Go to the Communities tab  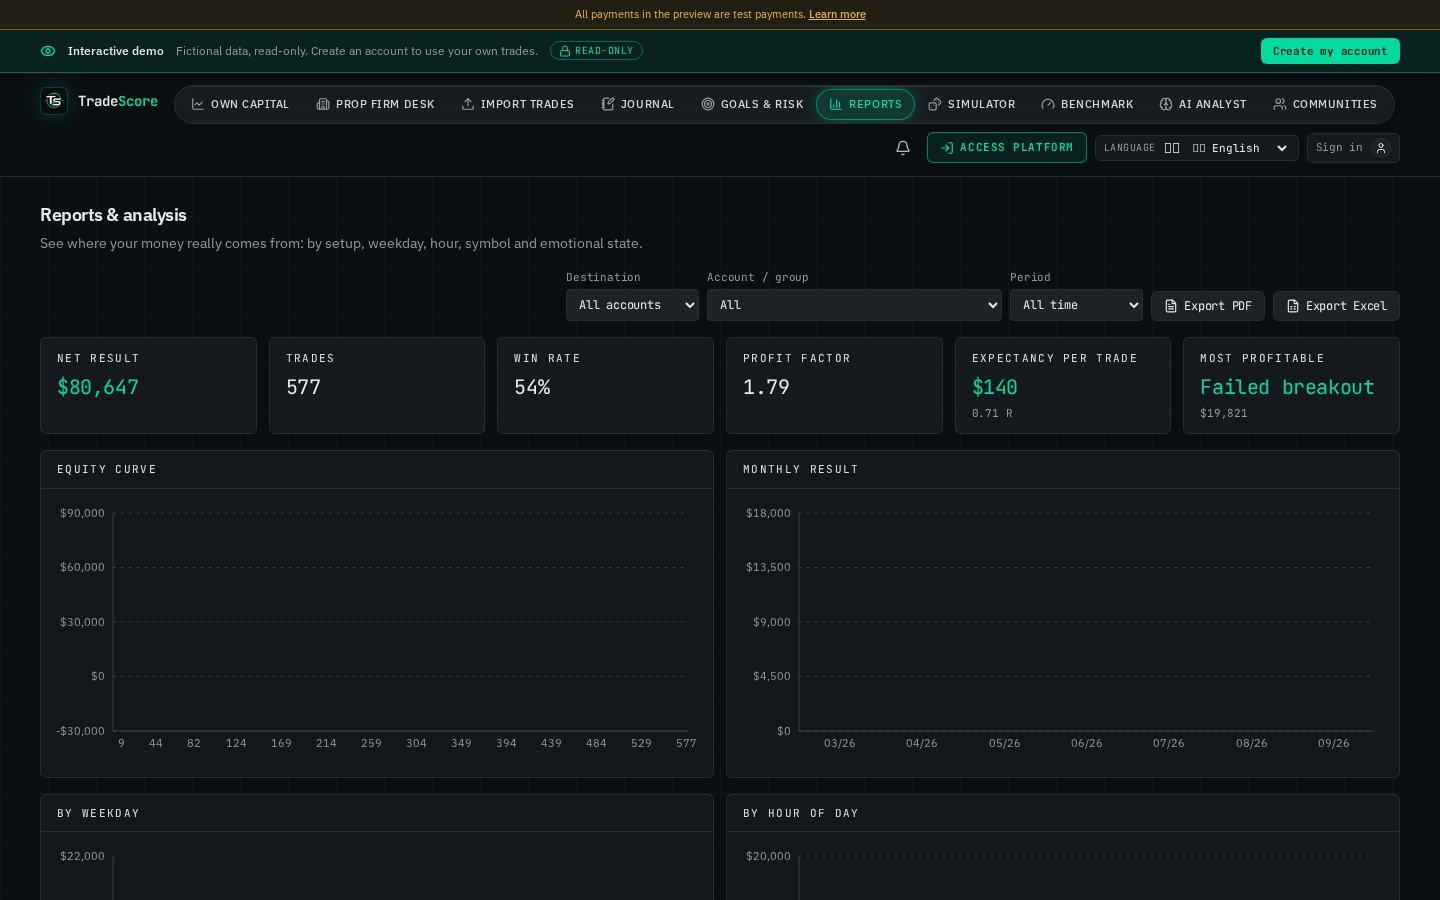pyautogui.click(x=1325, y=104)
